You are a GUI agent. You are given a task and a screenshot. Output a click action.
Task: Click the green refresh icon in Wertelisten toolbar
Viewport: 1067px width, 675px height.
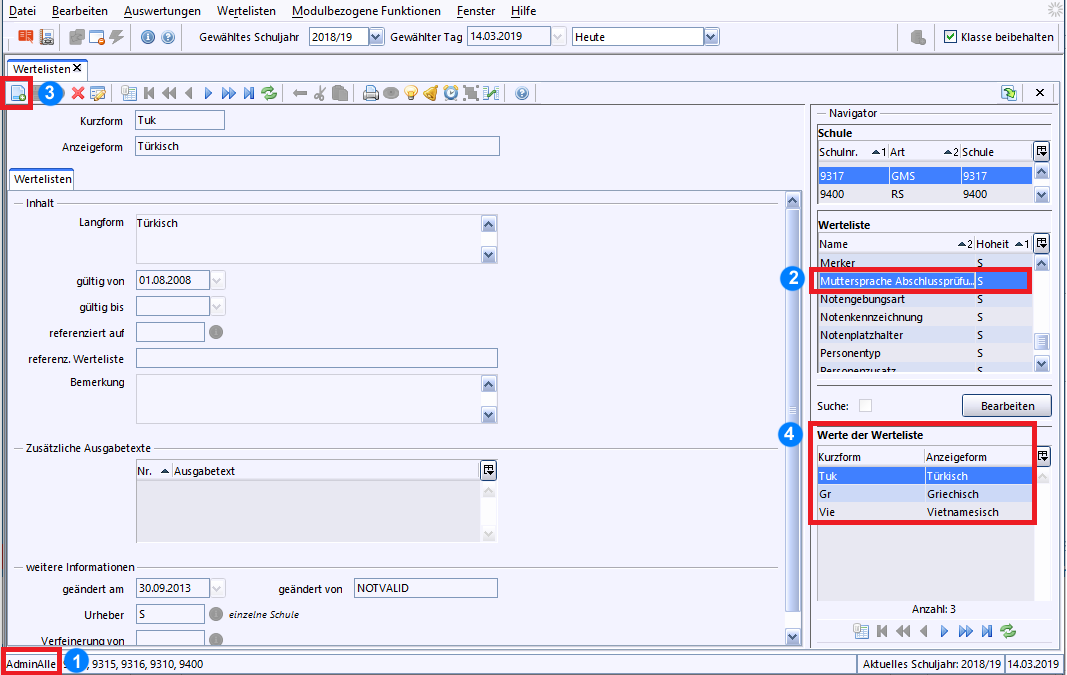(269, 93)
